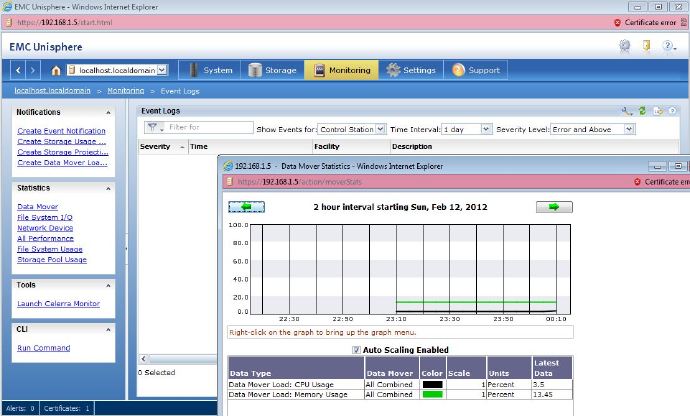Sort by the Severity column header
Viewport: 690px width, 416px height.
point(163,147)
